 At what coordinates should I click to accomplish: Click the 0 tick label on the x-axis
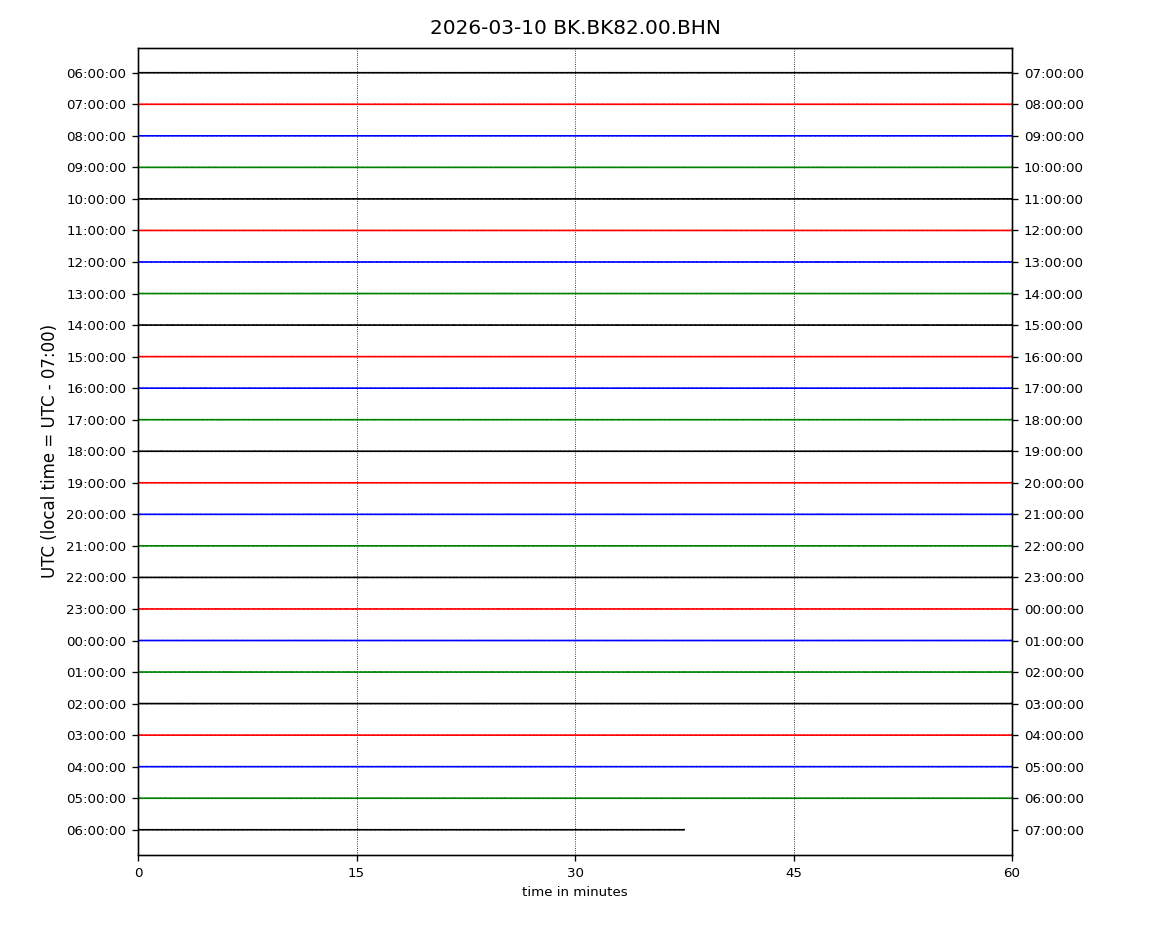138,873
